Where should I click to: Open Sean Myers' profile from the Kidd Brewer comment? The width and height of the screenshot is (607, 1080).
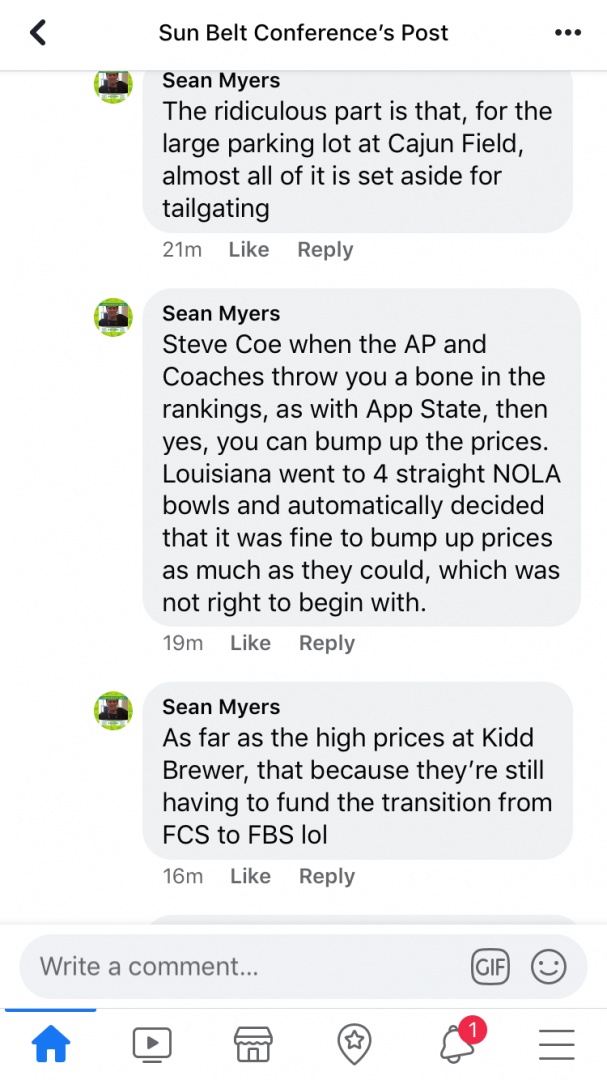221,707
